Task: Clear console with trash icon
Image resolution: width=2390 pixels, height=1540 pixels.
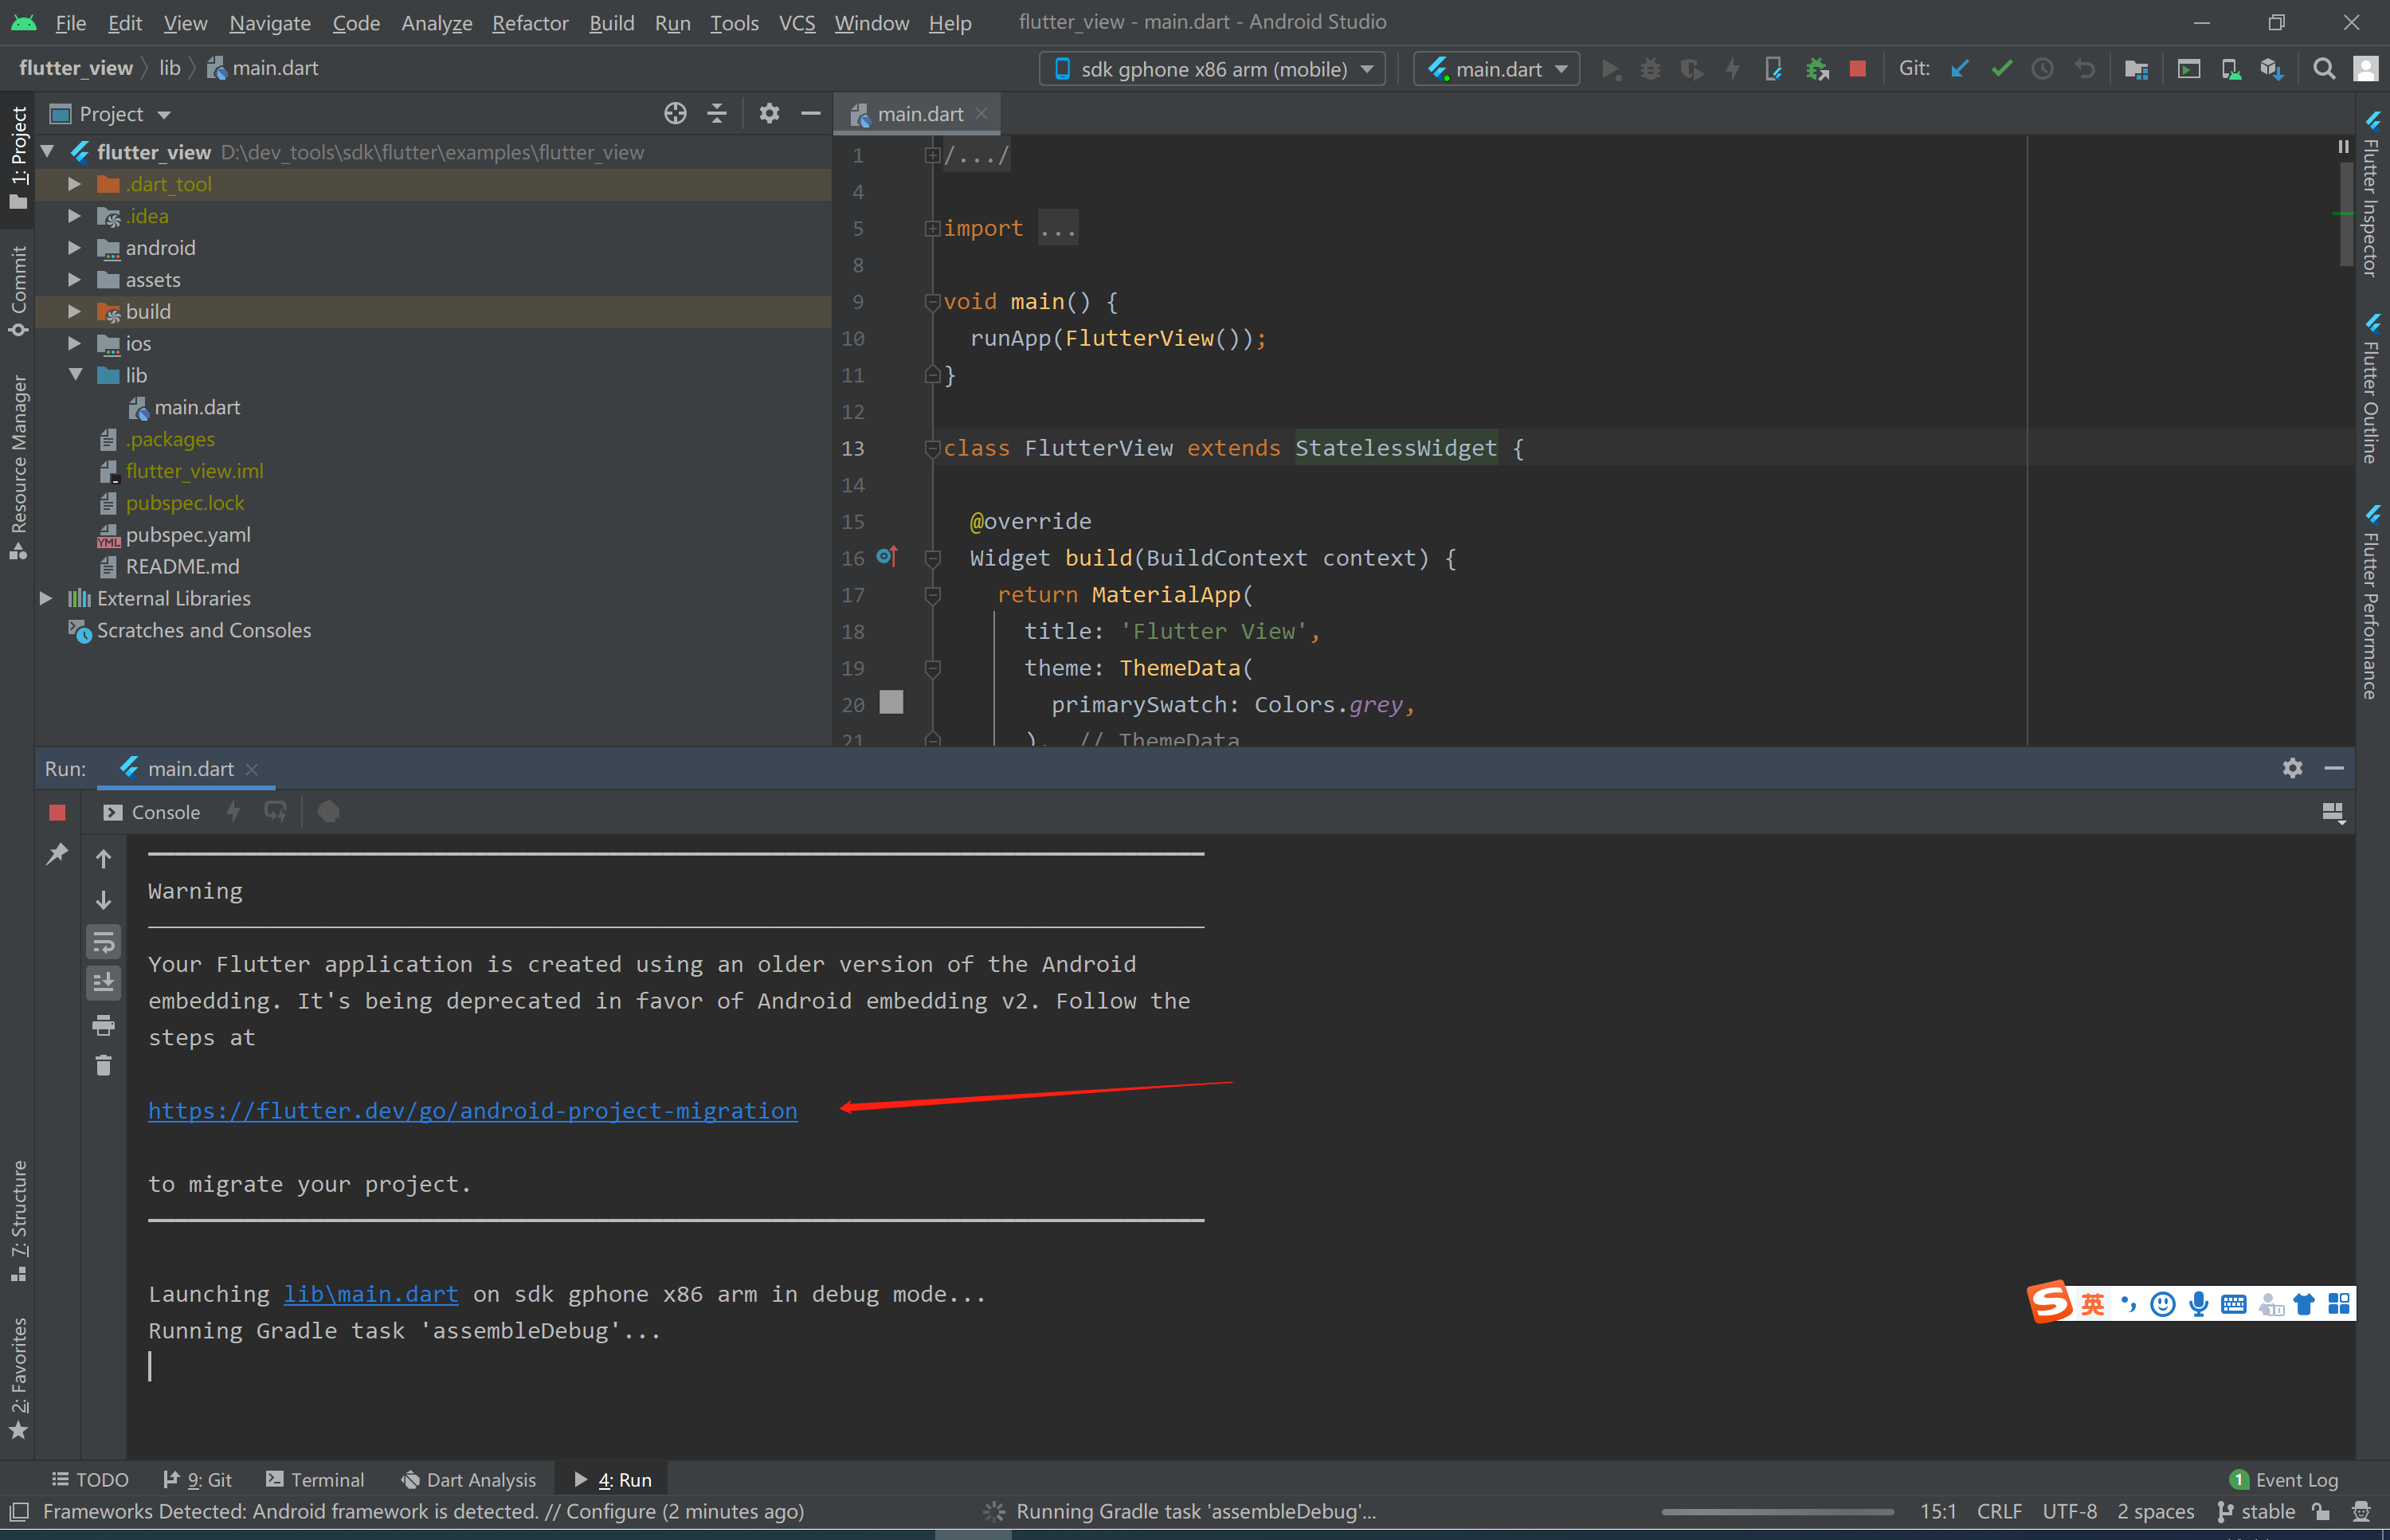Action: tap(103, 1065)
